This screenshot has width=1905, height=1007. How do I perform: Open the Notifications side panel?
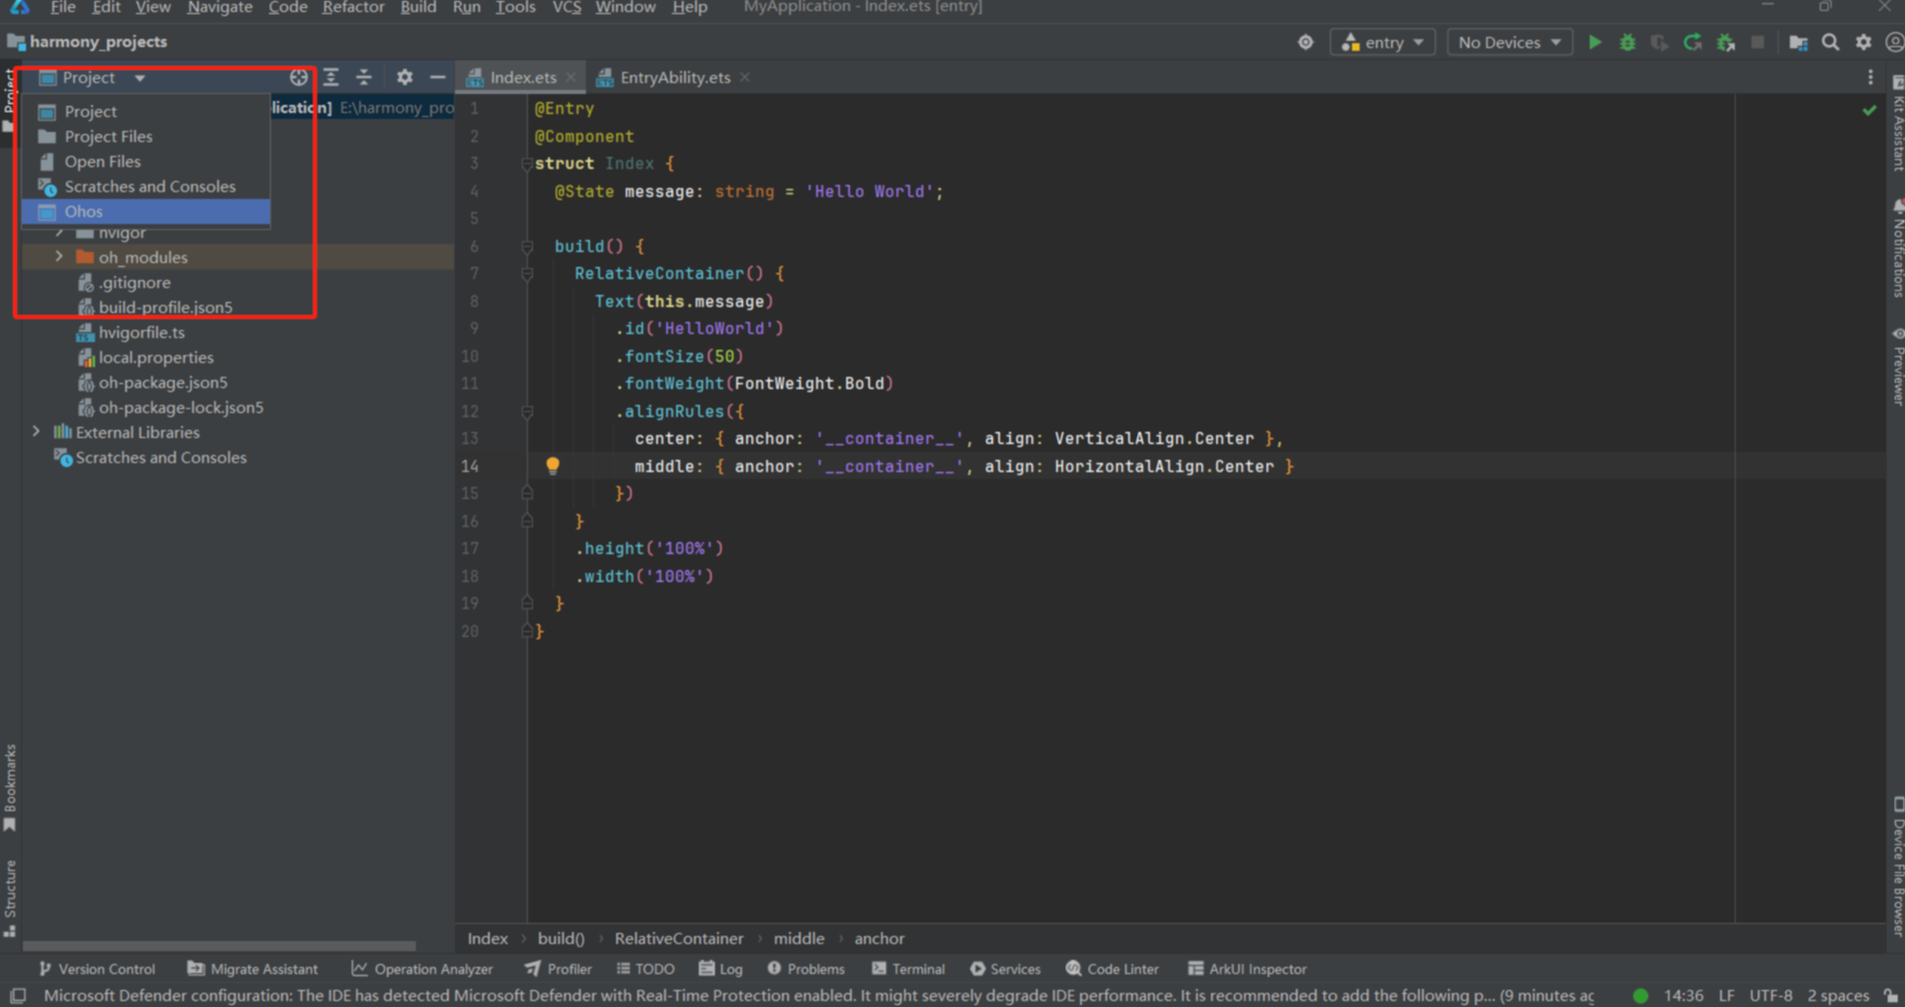(1896, 248)
